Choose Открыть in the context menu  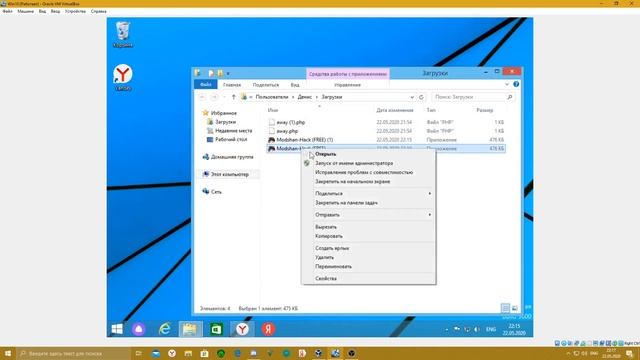coord(326,154)
